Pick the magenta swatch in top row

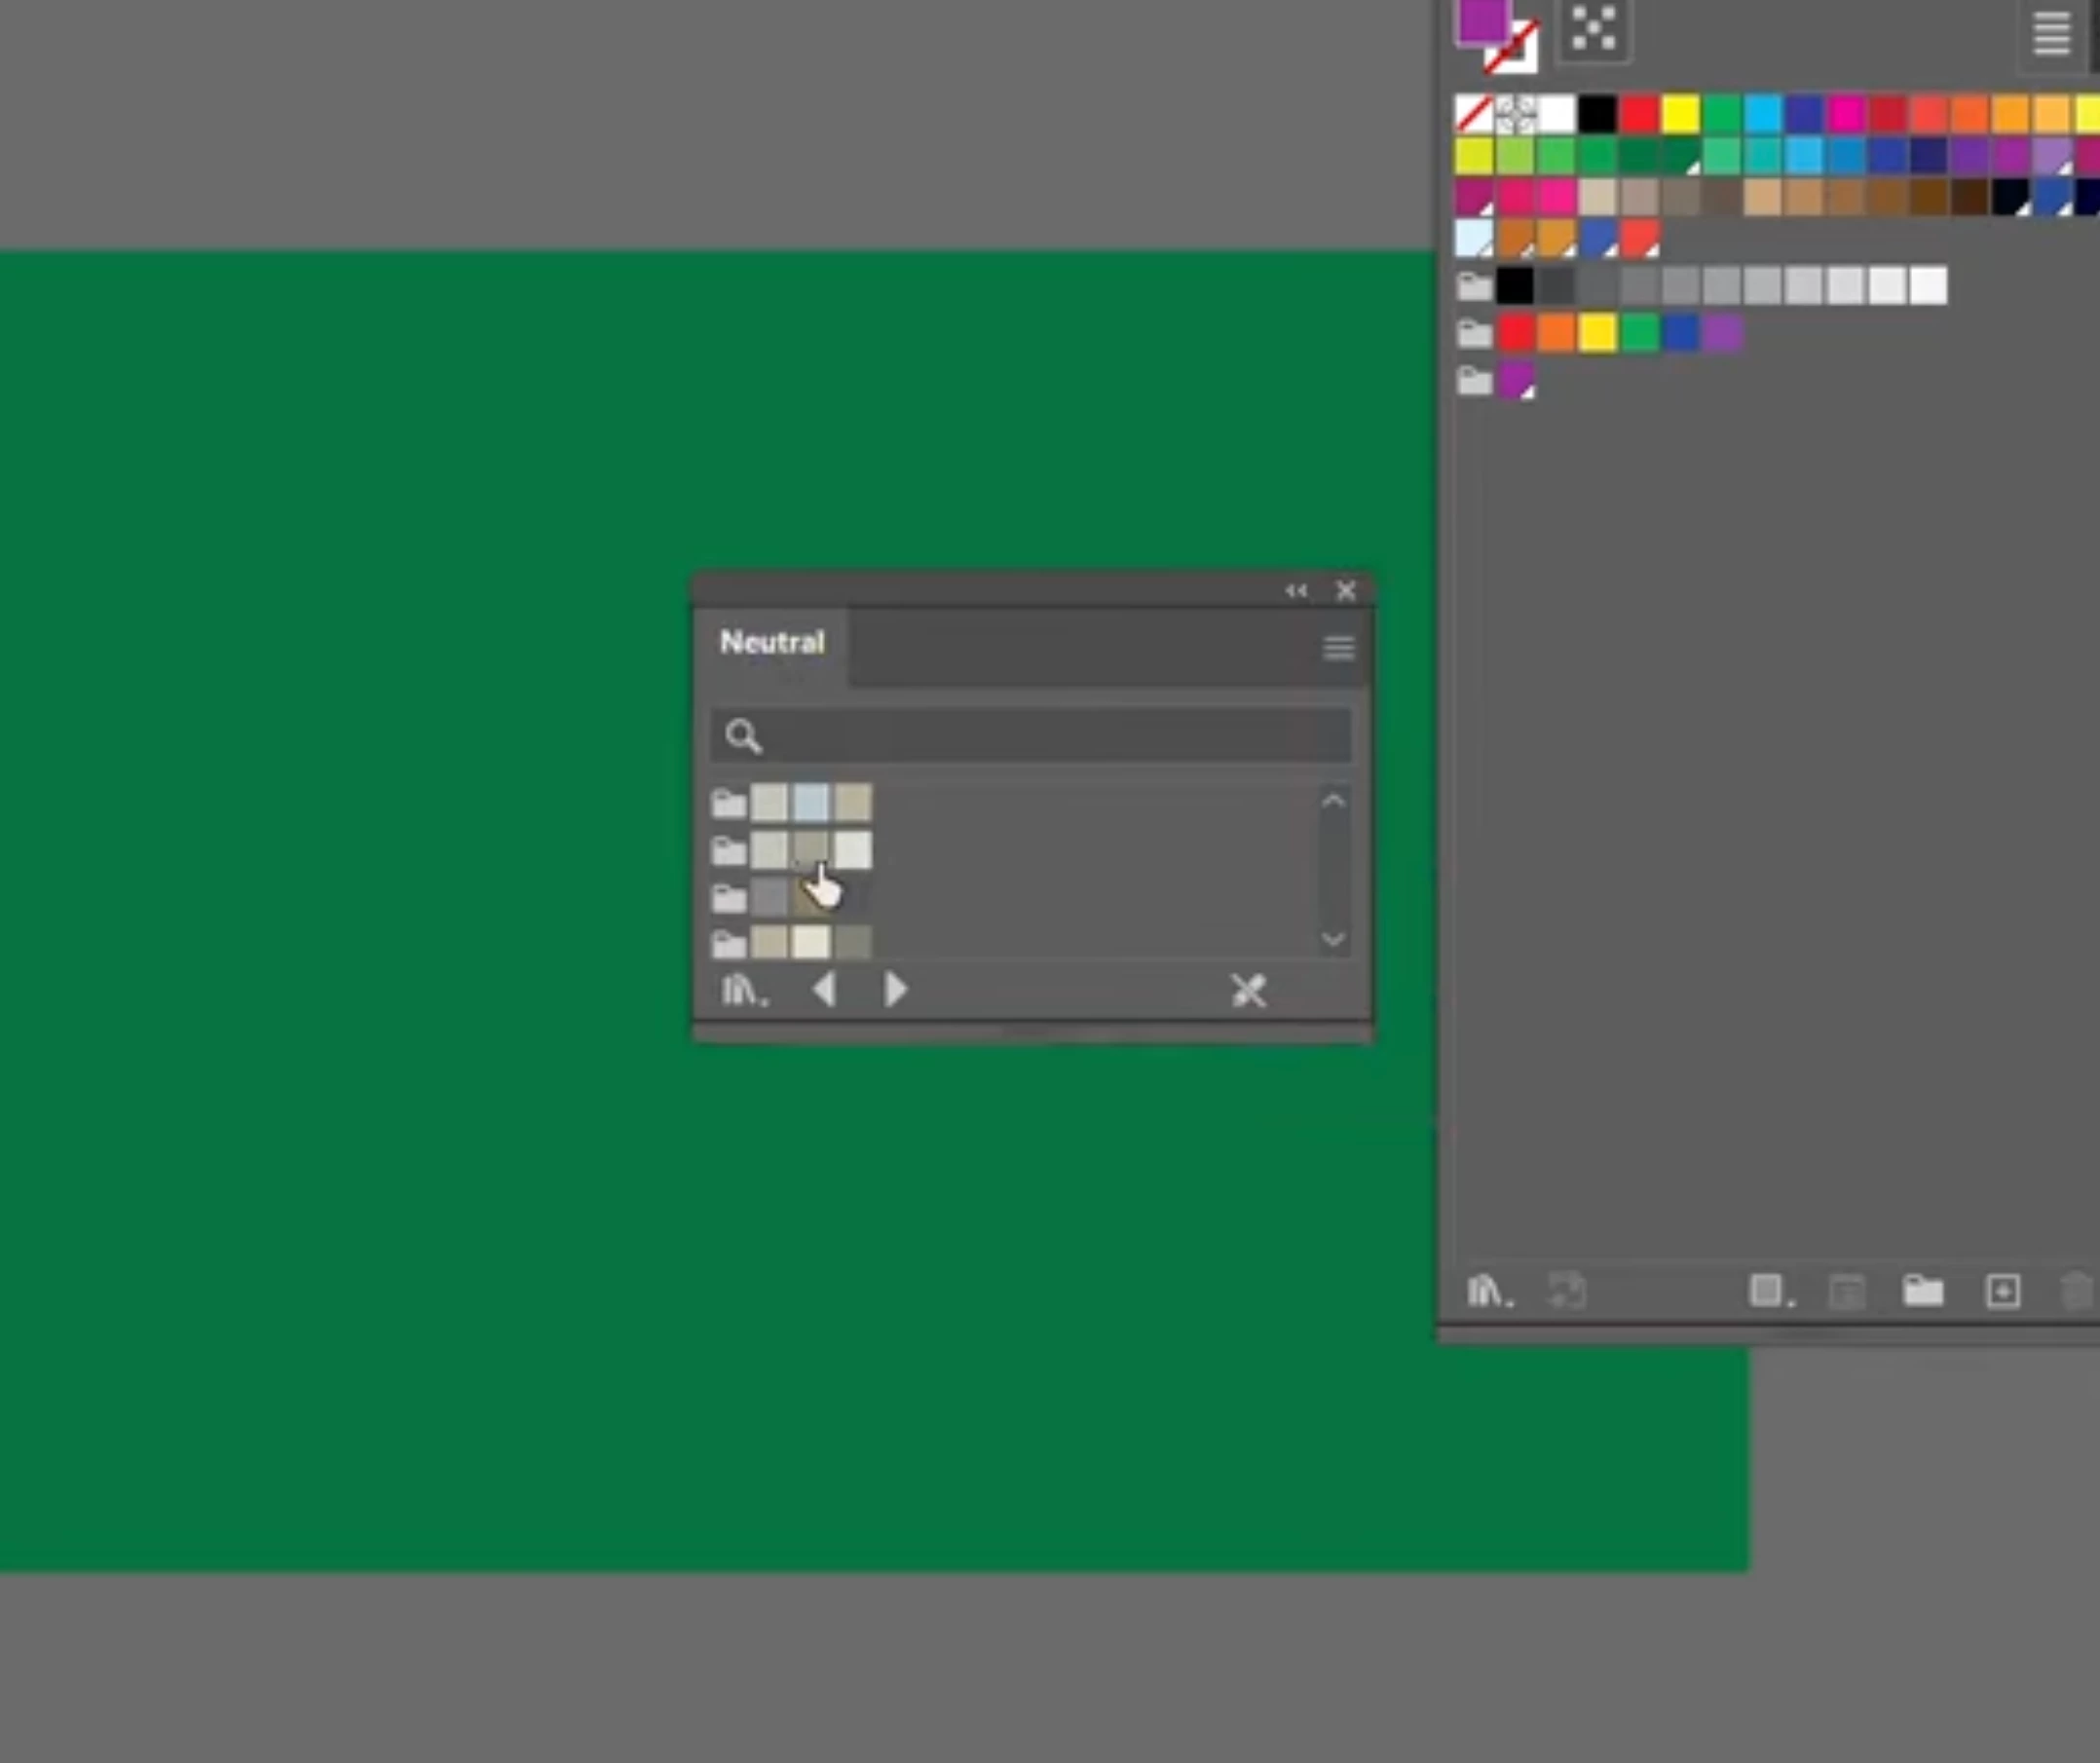1846,114
